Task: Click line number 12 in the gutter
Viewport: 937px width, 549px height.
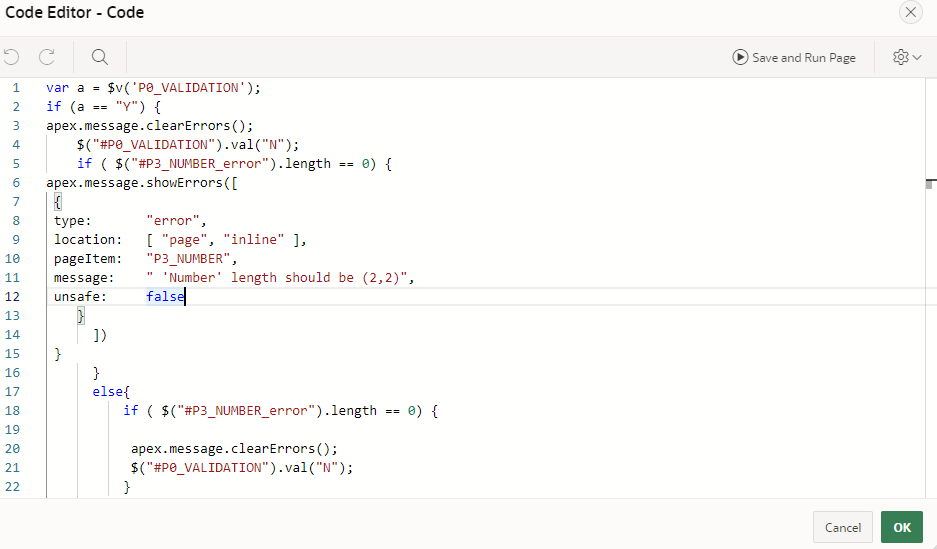Action: (x=13, y=296)
